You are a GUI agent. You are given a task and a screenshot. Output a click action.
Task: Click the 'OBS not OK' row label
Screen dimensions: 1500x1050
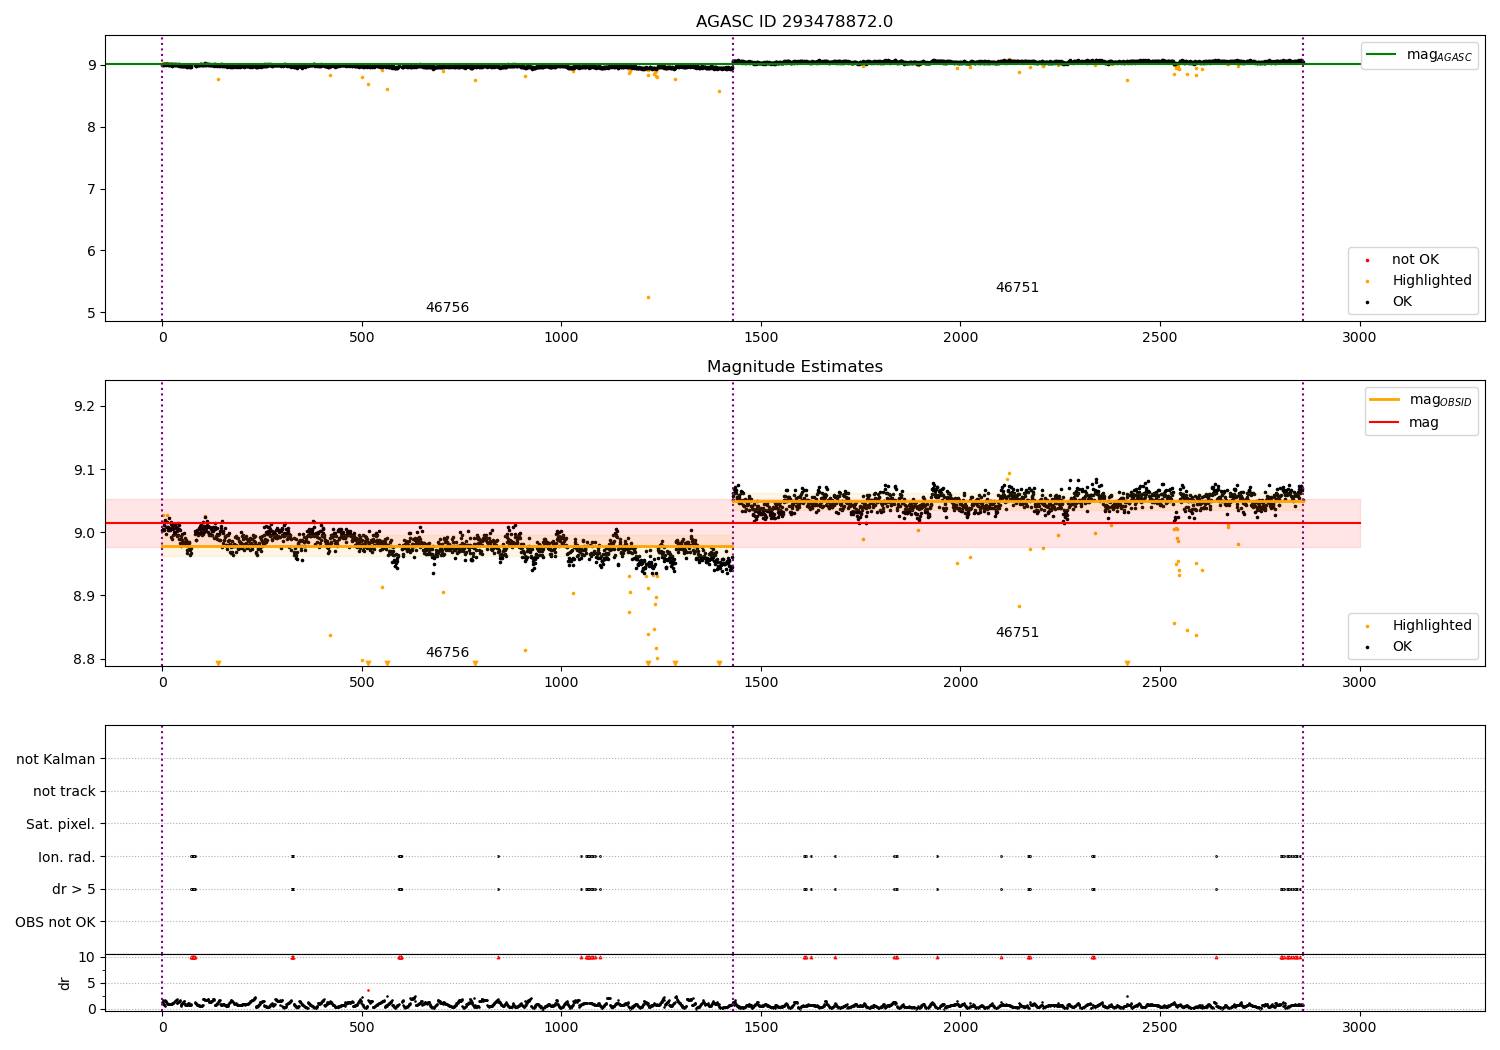pos(55,922)
